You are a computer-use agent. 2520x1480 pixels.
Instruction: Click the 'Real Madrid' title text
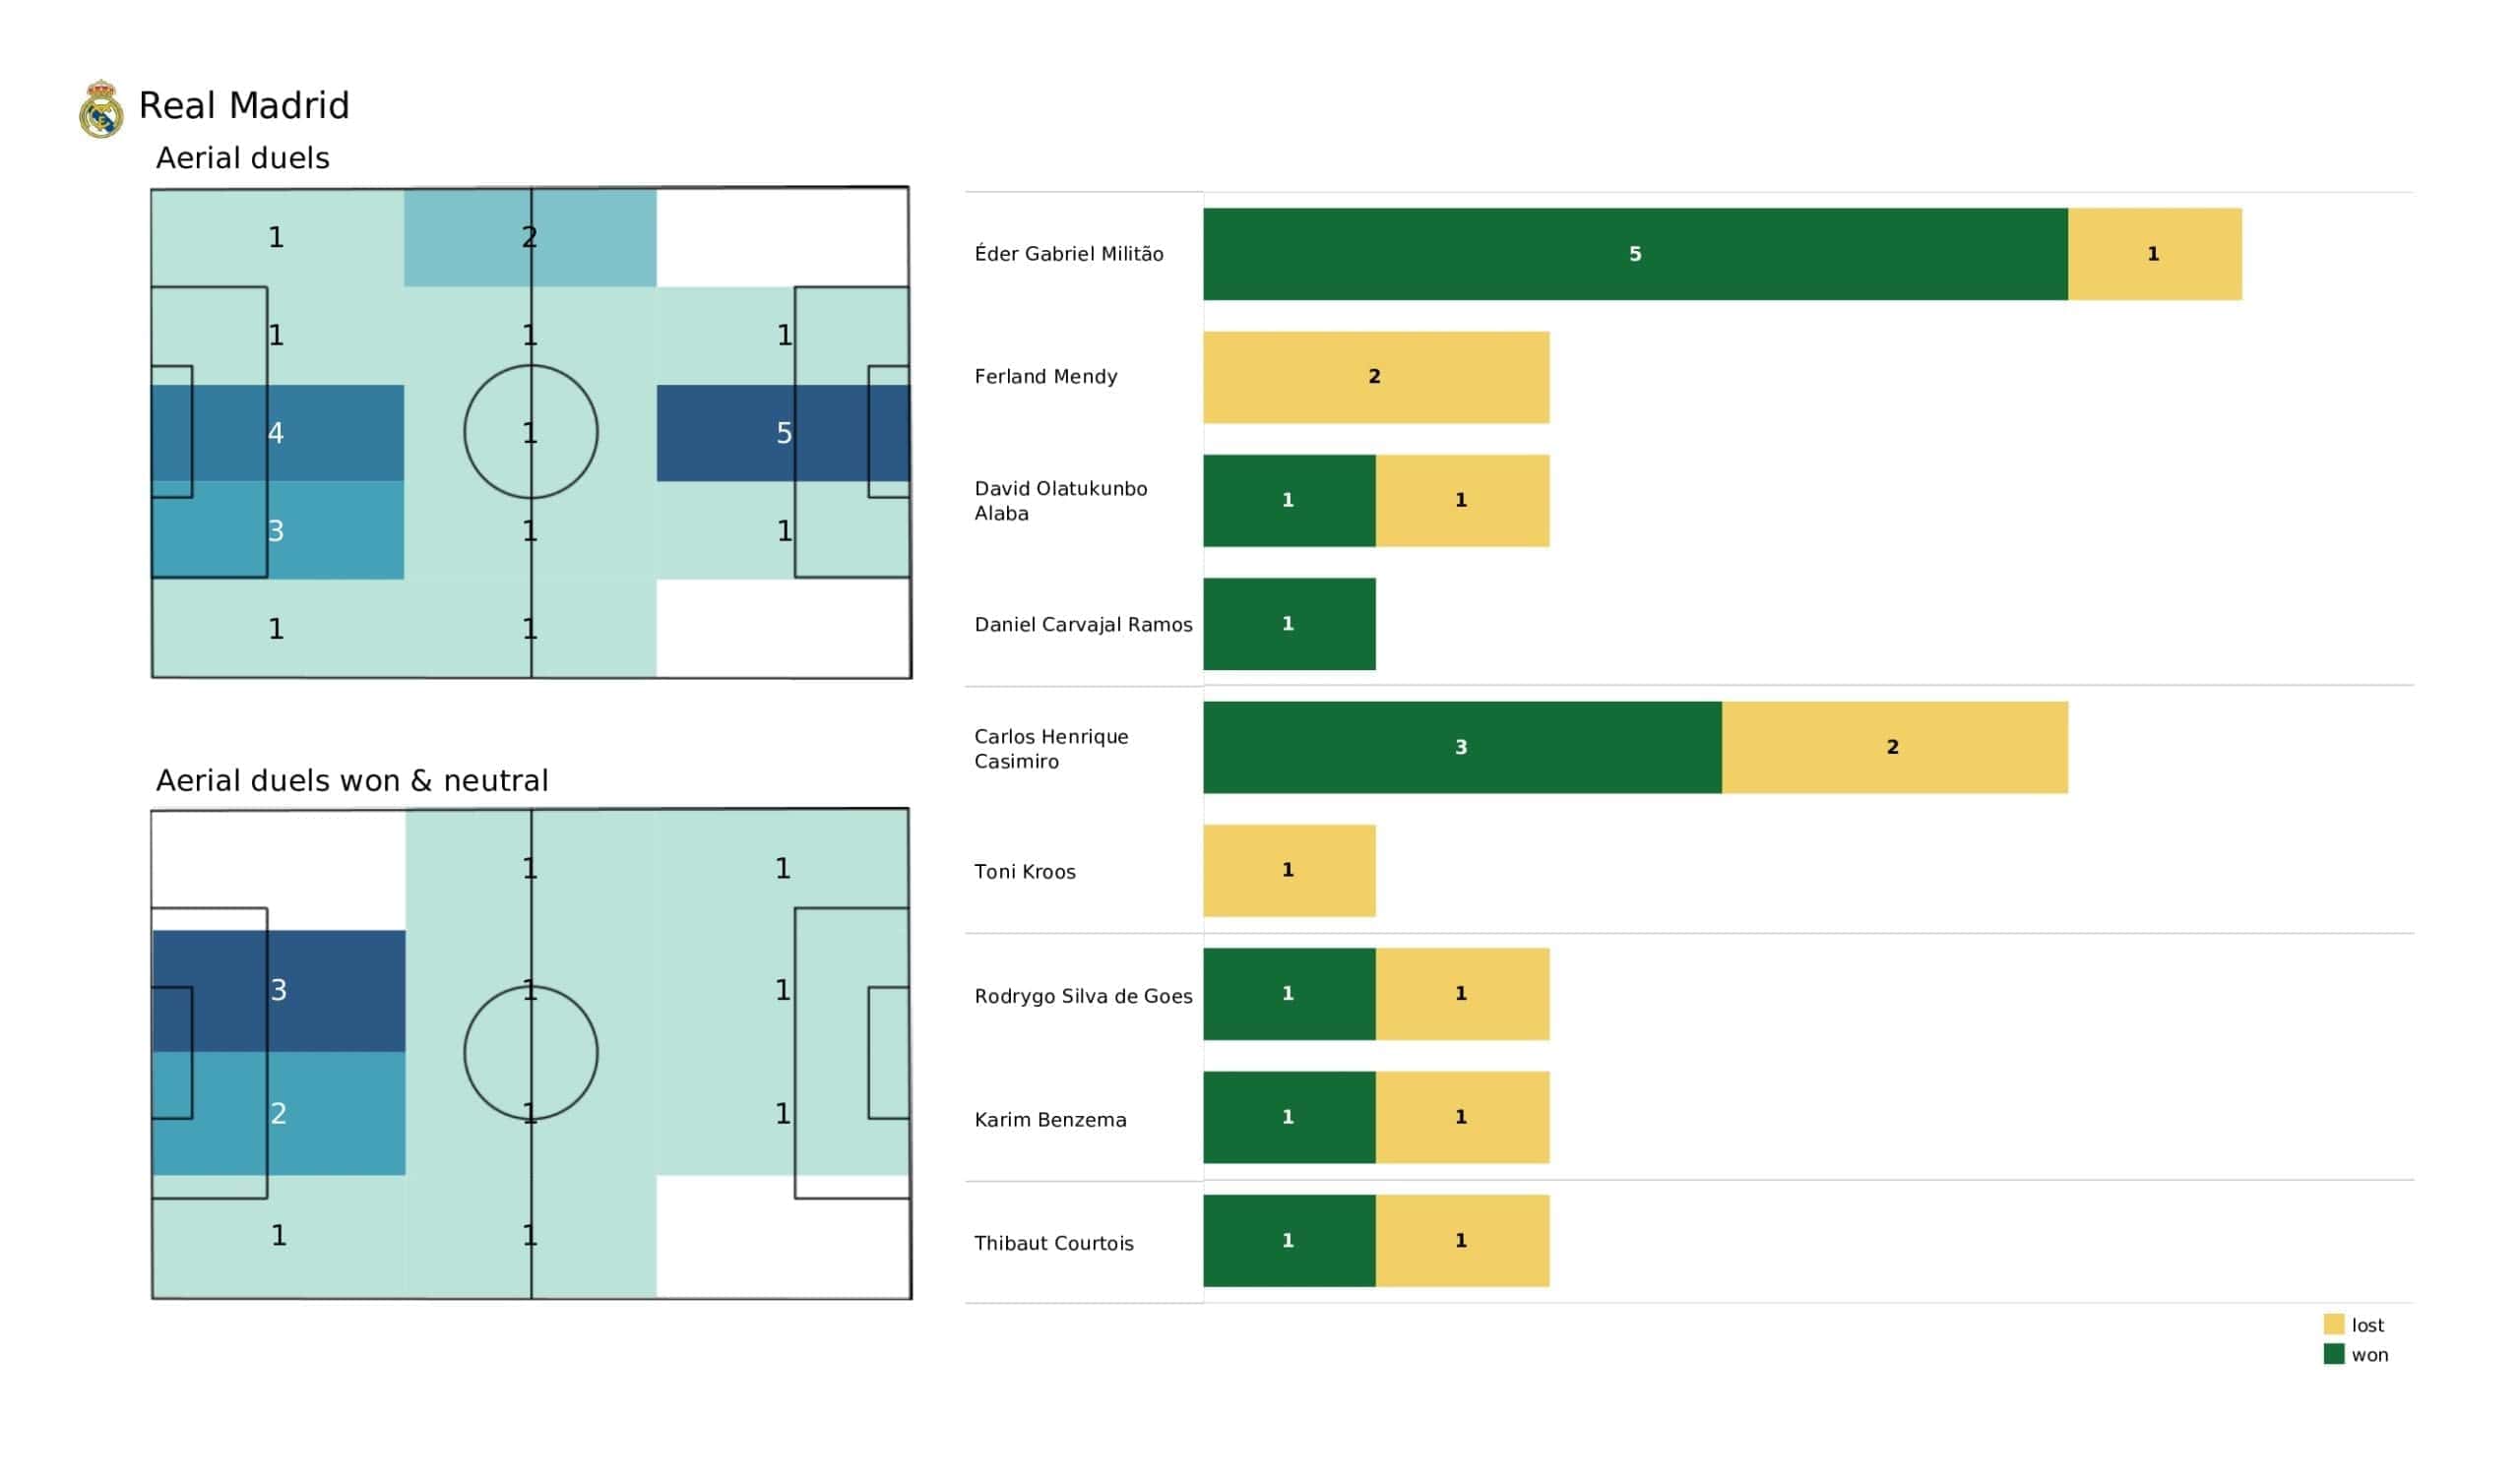pos(244,106)
